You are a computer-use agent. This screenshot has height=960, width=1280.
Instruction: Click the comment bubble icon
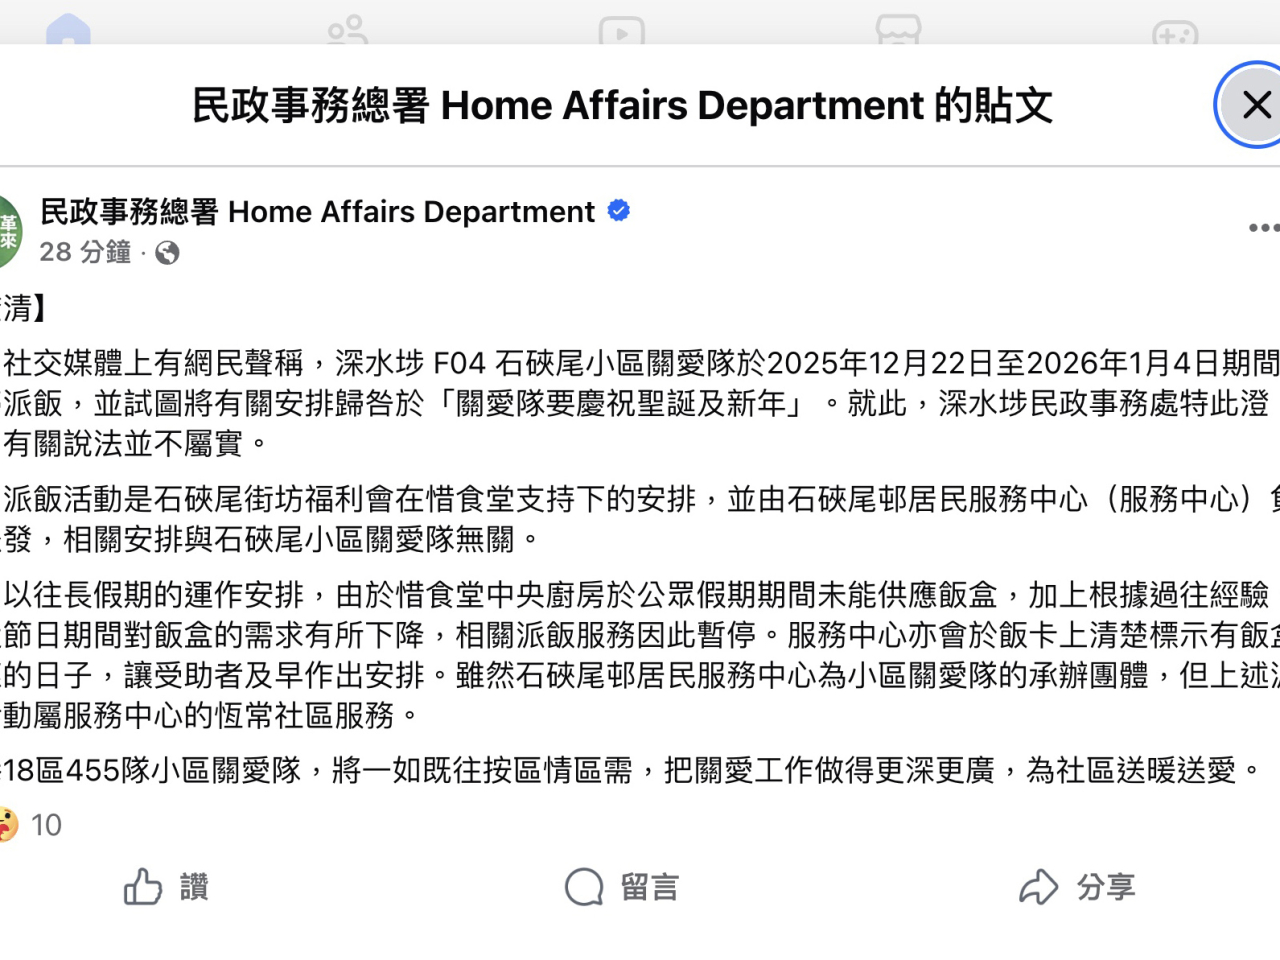[583, 886]
